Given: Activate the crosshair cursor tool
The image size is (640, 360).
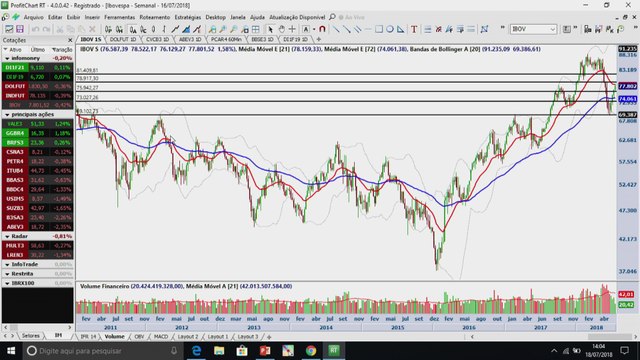Looking at the screenshot, I should coord(292,29).
